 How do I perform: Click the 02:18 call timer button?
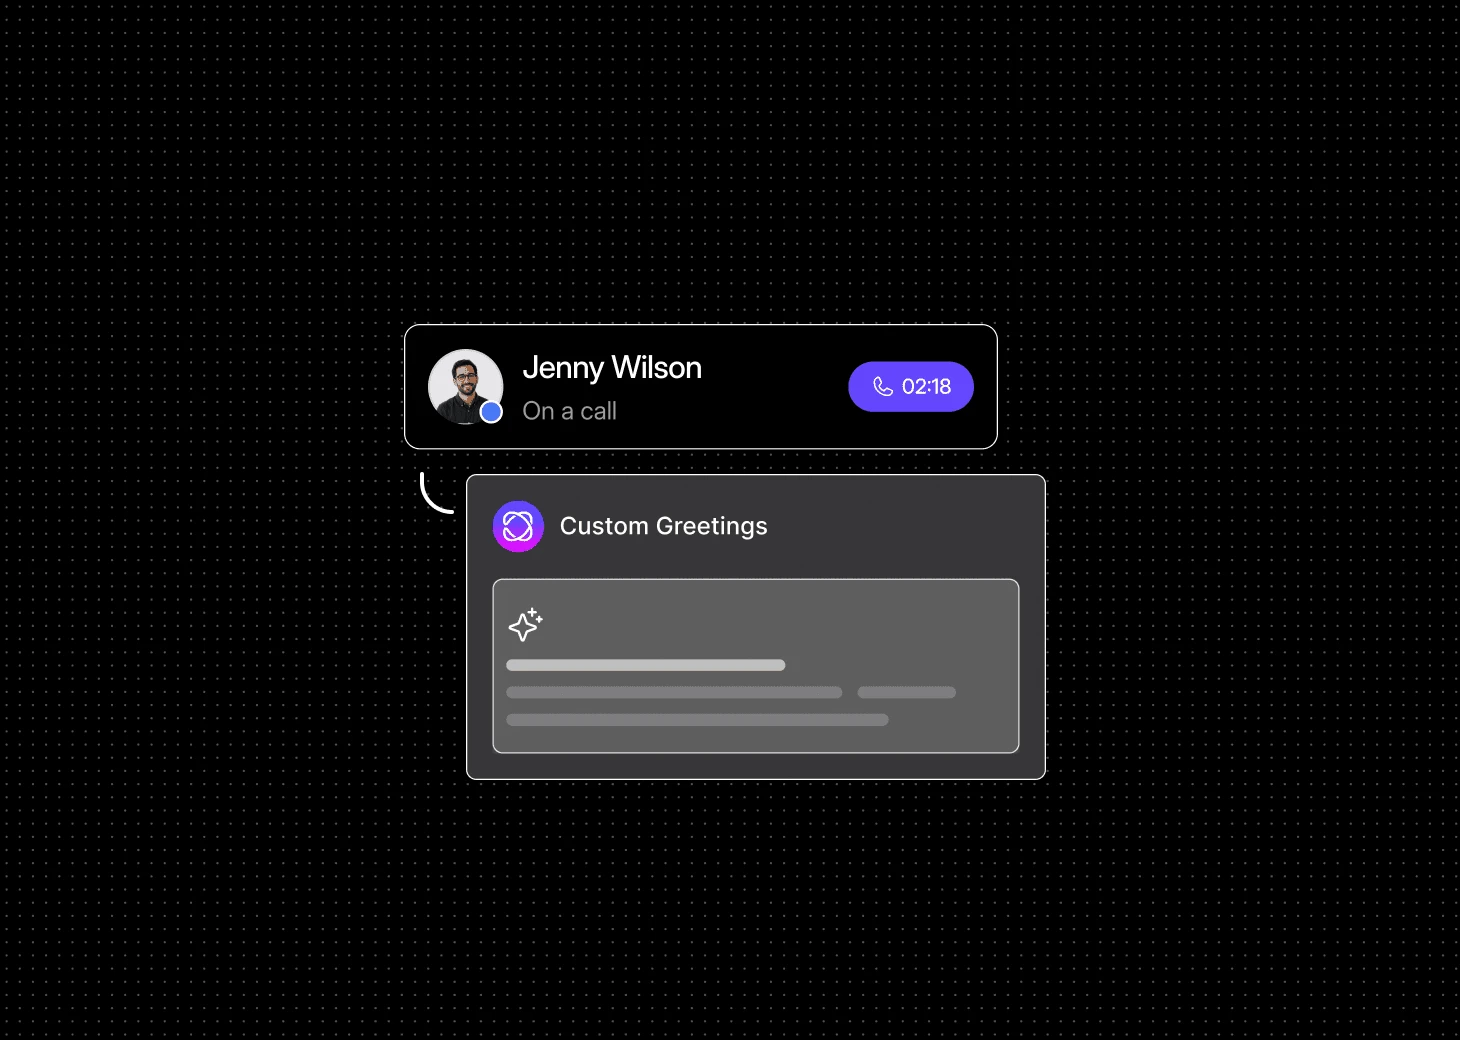pyautogui.click(x=911, y=387)
